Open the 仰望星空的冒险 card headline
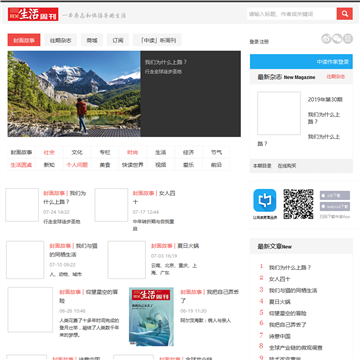The image size is (360, 360). click(89, 296)
